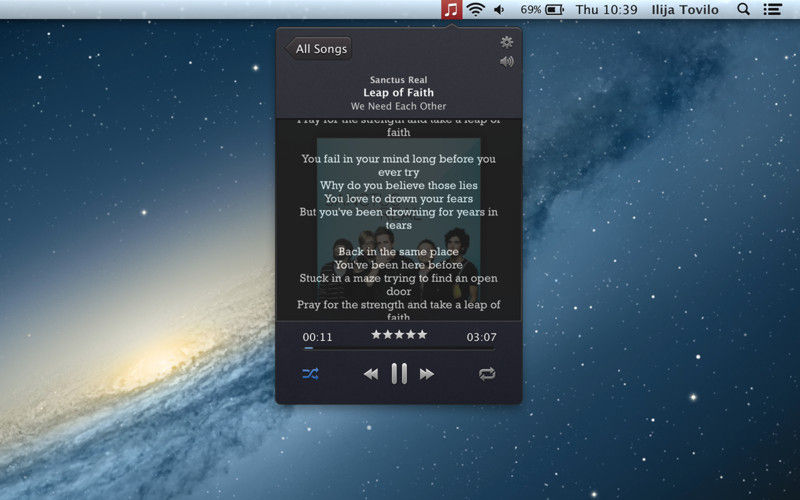
Task: Open the Wi-Fi menu in the menu bar
Action: click(x=476, y=9)
